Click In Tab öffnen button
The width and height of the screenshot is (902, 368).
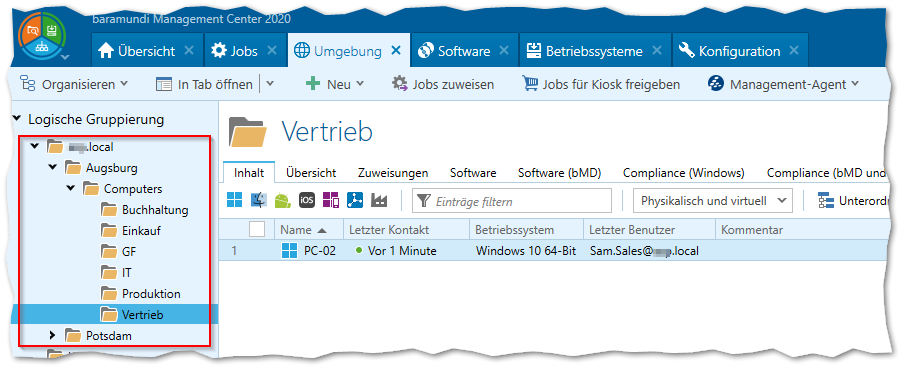coord(205,85)
